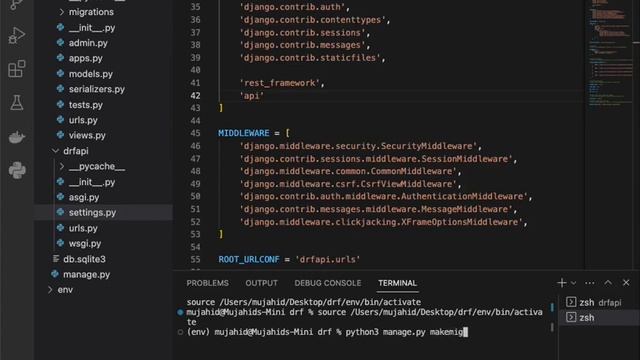
Task: Expand the __pycache__ folder
Action: click(x=61, y=166)
